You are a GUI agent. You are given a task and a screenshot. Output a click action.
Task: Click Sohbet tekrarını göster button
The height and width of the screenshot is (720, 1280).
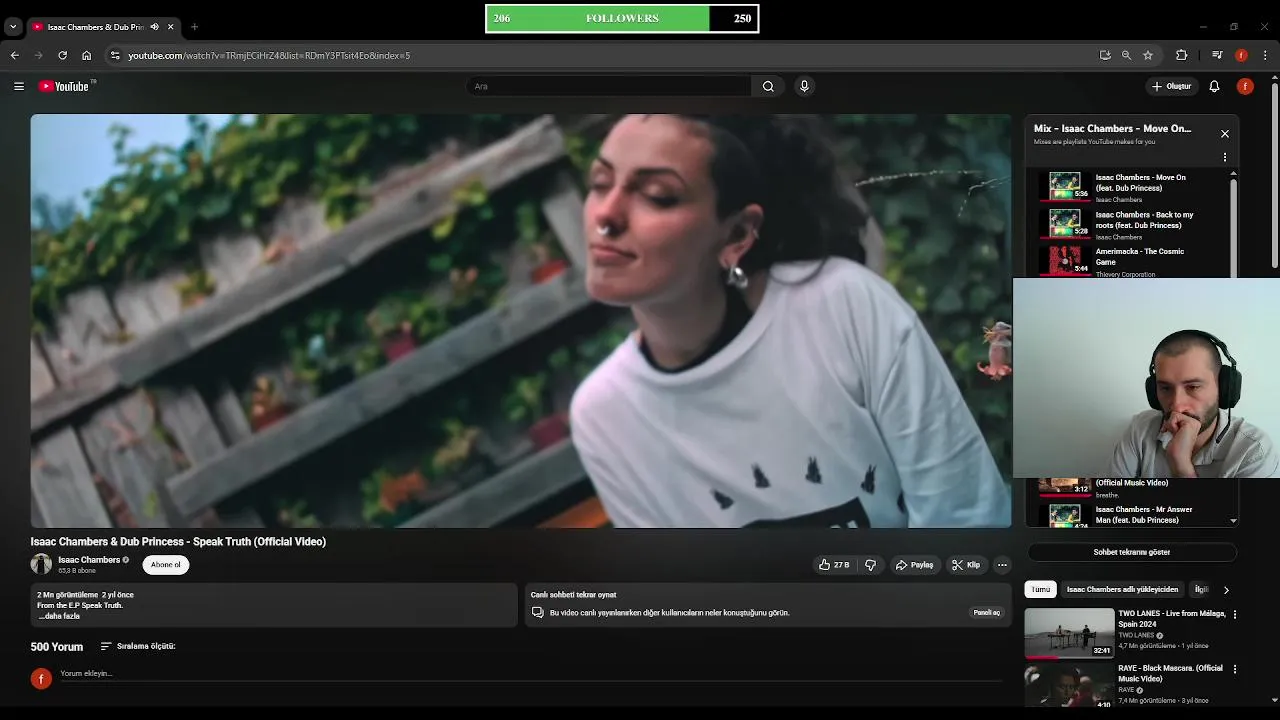tap(1132, 552)
